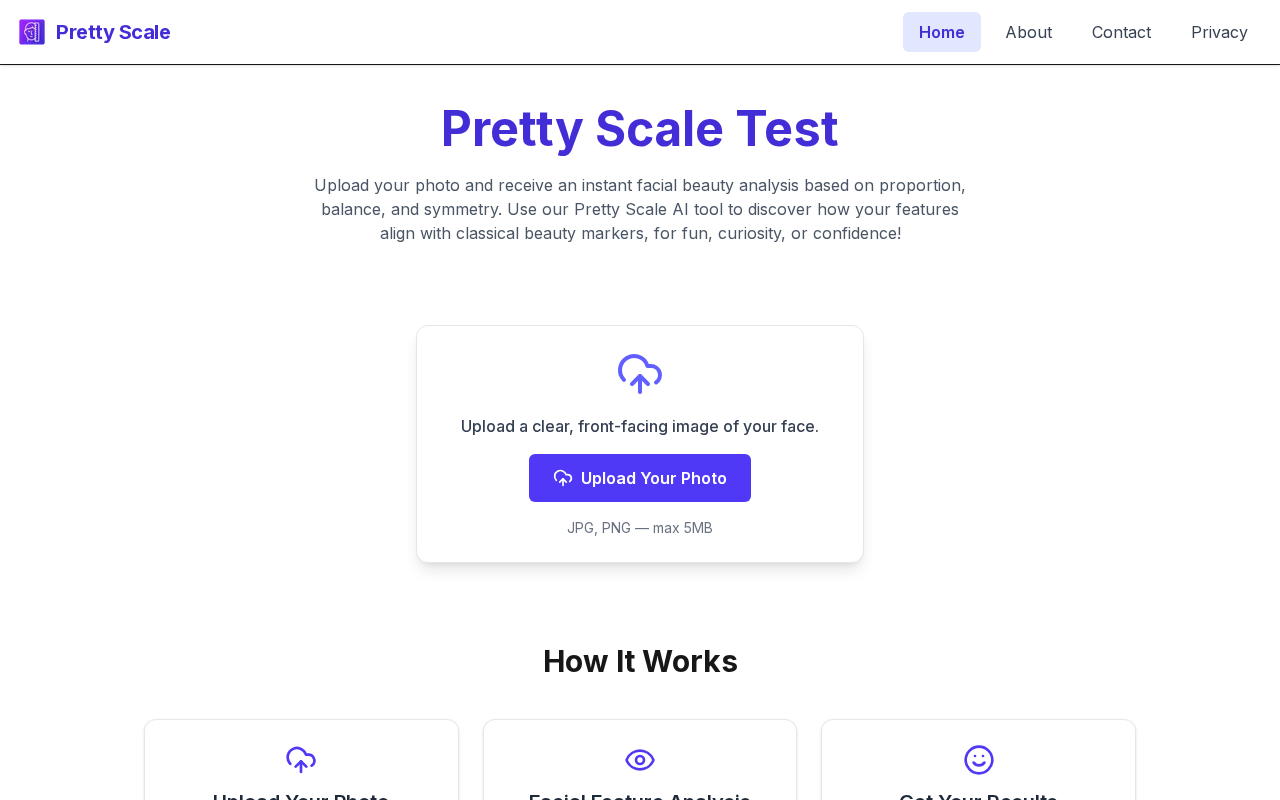
Task: Click the Pretty Scale face logo icon
Action: (32, 32)
